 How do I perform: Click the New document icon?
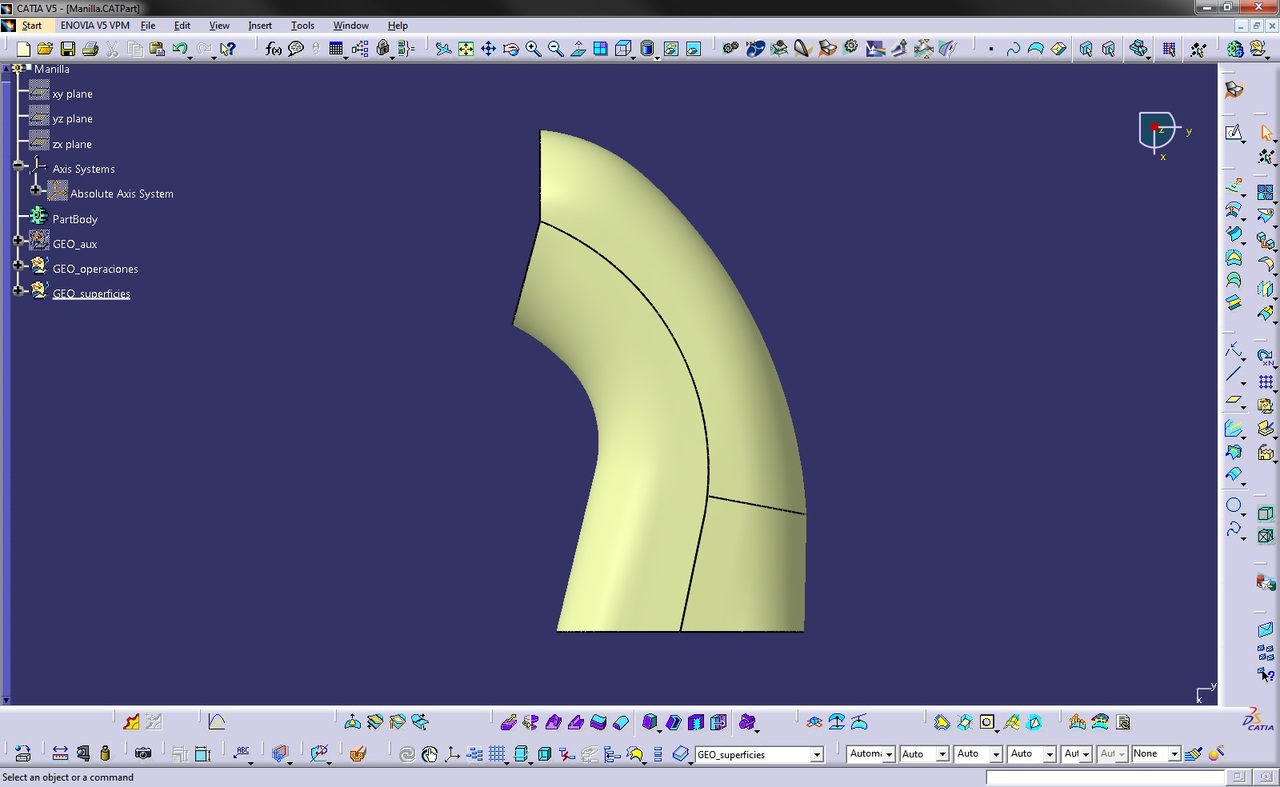point(24,48)
